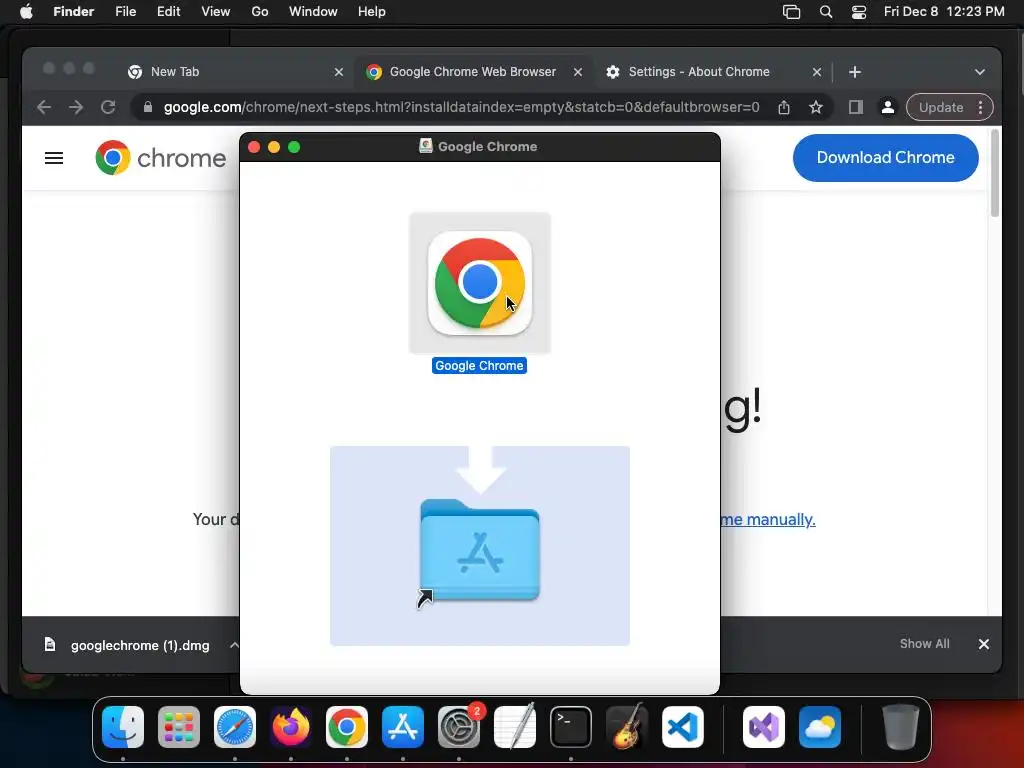This screenshot has height=768, width=1024.
Task: Open Chrome's three-dot menu
Action: 981,107
